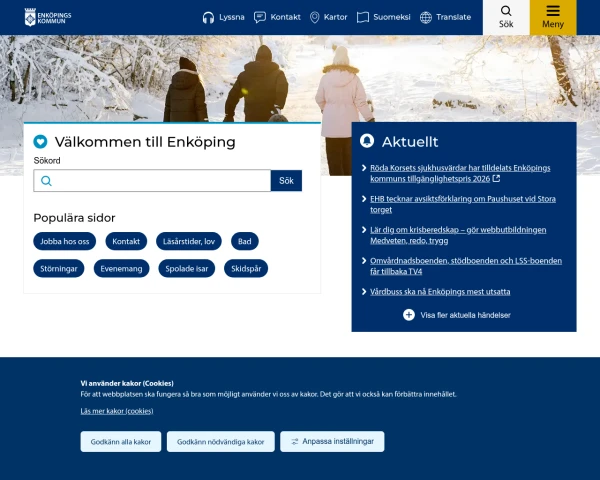This screenshot has height=480, width=600.
Task: Click the chevron before Omvårdnadsboenden news item
Action: (364, 261)
